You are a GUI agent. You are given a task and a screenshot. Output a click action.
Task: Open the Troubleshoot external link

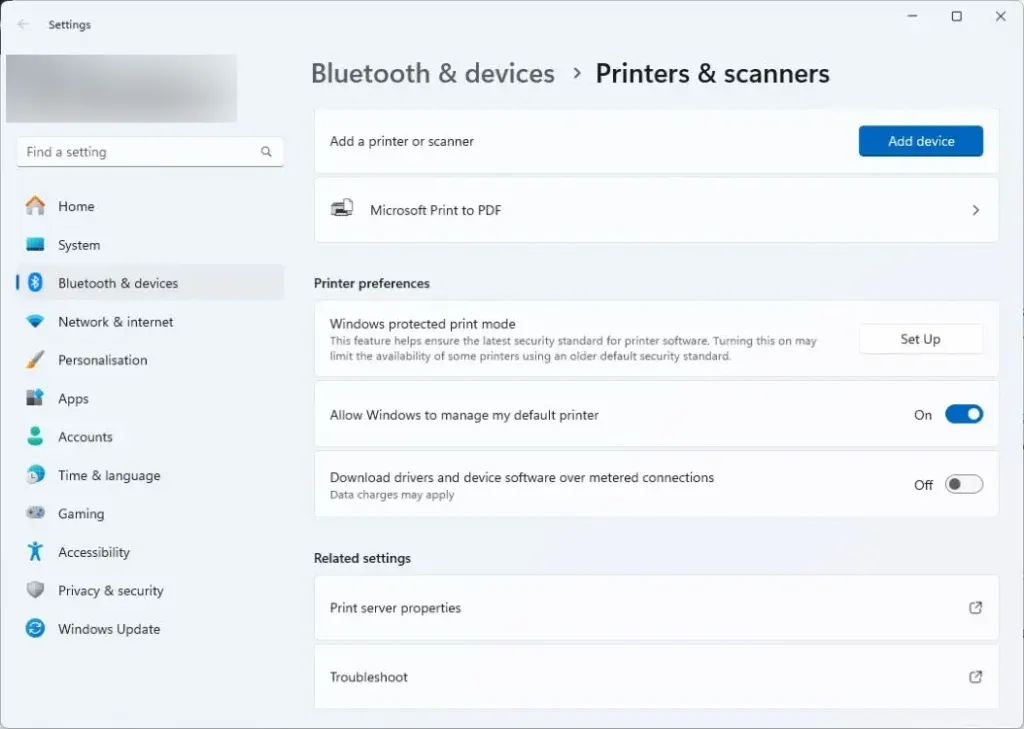tap(975, 677)
